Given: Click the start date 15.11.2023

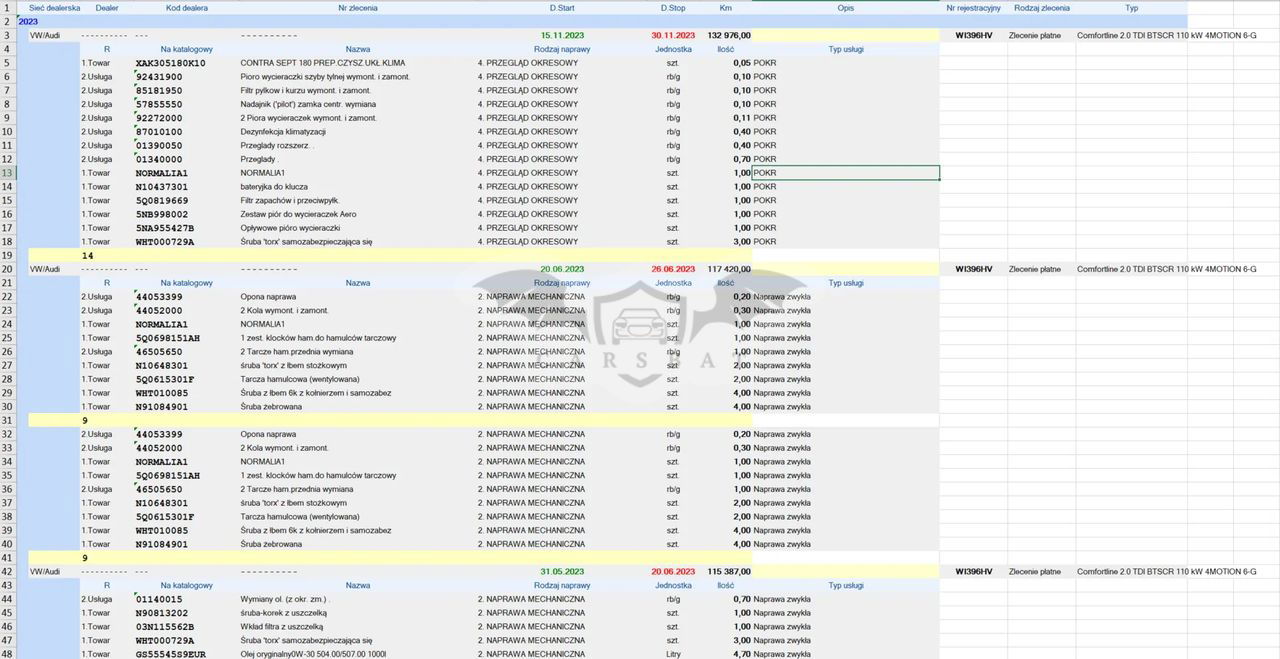Looking at the screenshot, I should (x=562, y=35).
